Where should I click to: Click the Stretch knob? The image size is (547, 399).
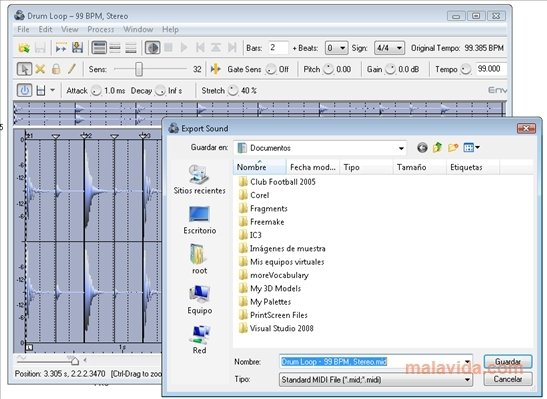coord(233,91)
